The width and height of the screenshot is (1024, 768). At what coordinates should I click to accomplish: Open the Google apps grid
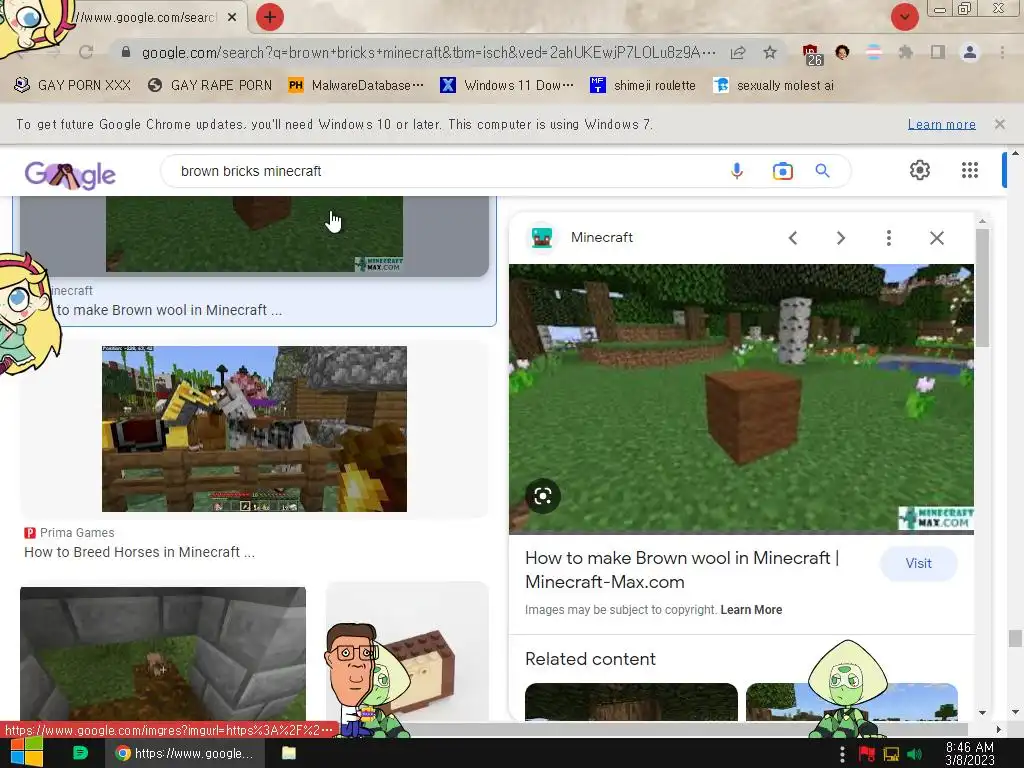pyautogui.click(x=970, y=170)
